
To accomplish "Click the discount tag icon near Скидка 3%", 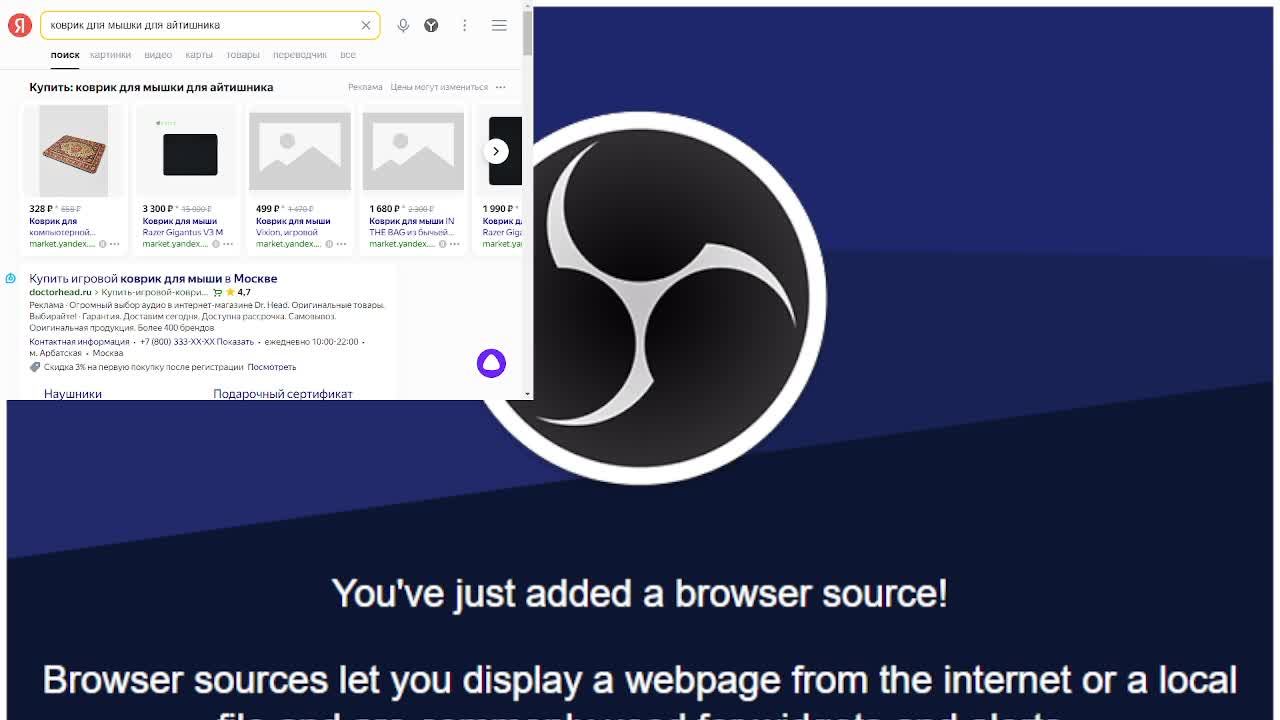I will (x=35, y=367).
